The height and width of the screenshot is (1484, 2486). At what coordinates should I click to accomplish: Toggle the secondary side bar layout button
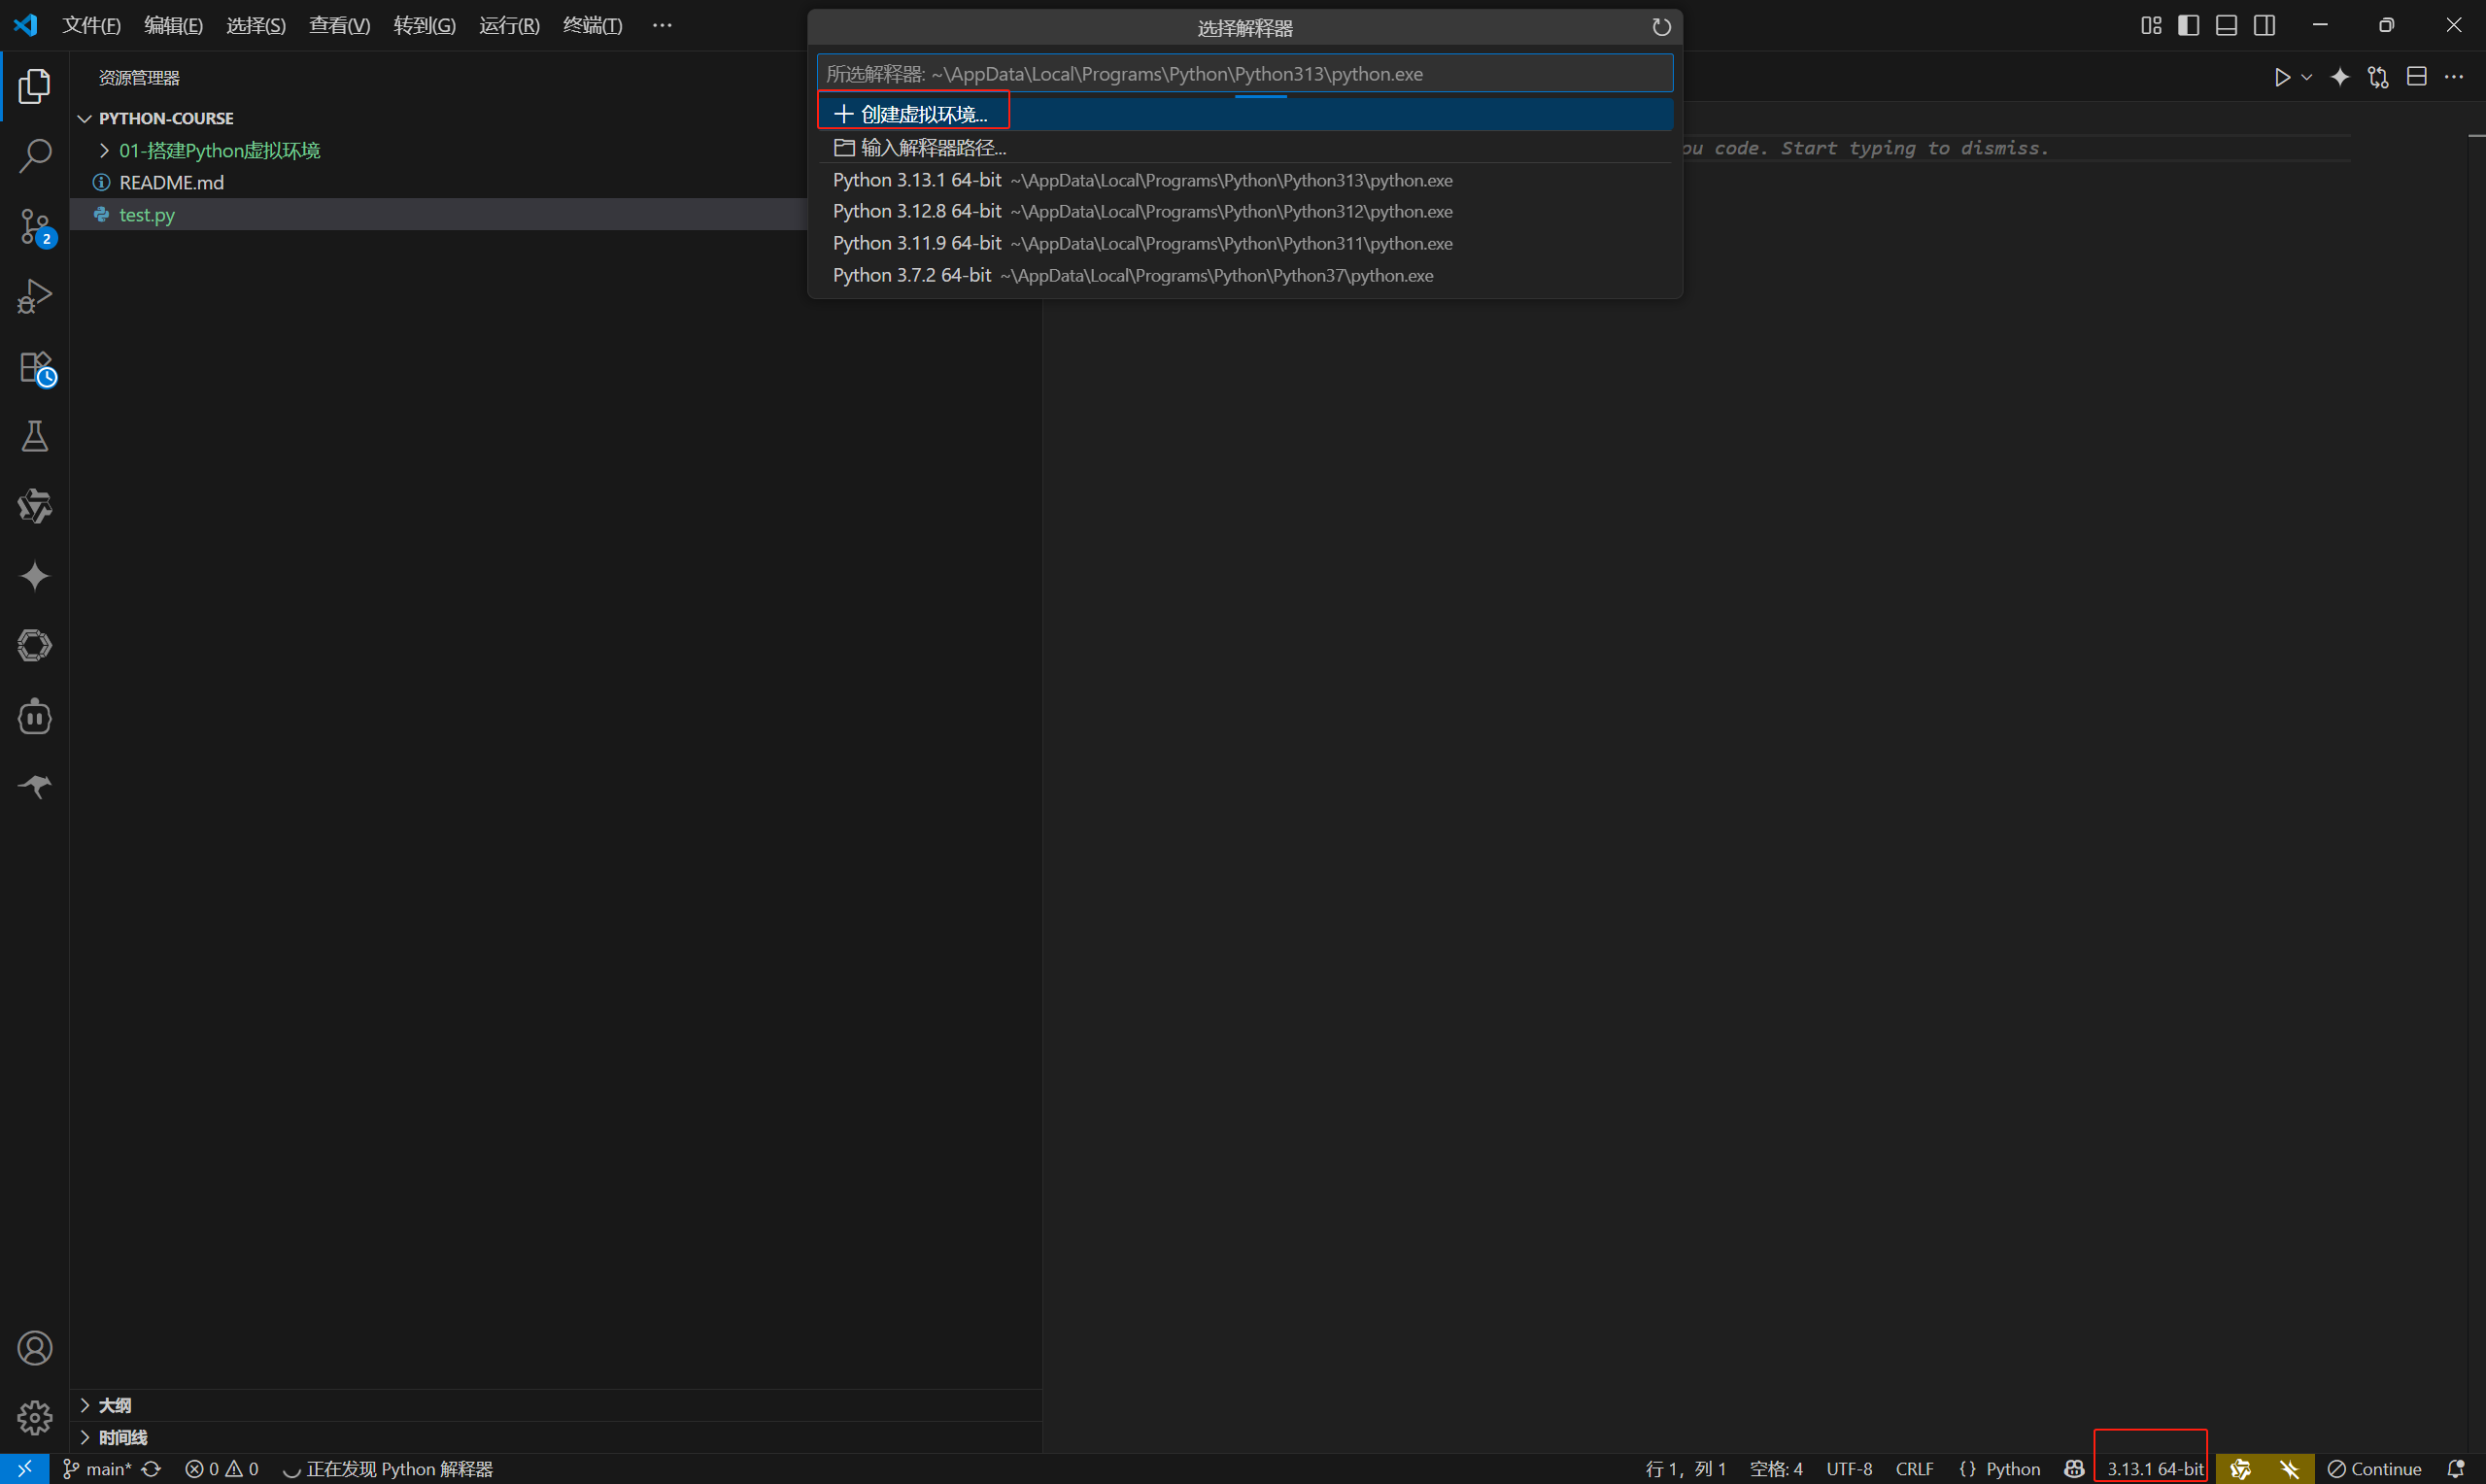point(2265,26)
